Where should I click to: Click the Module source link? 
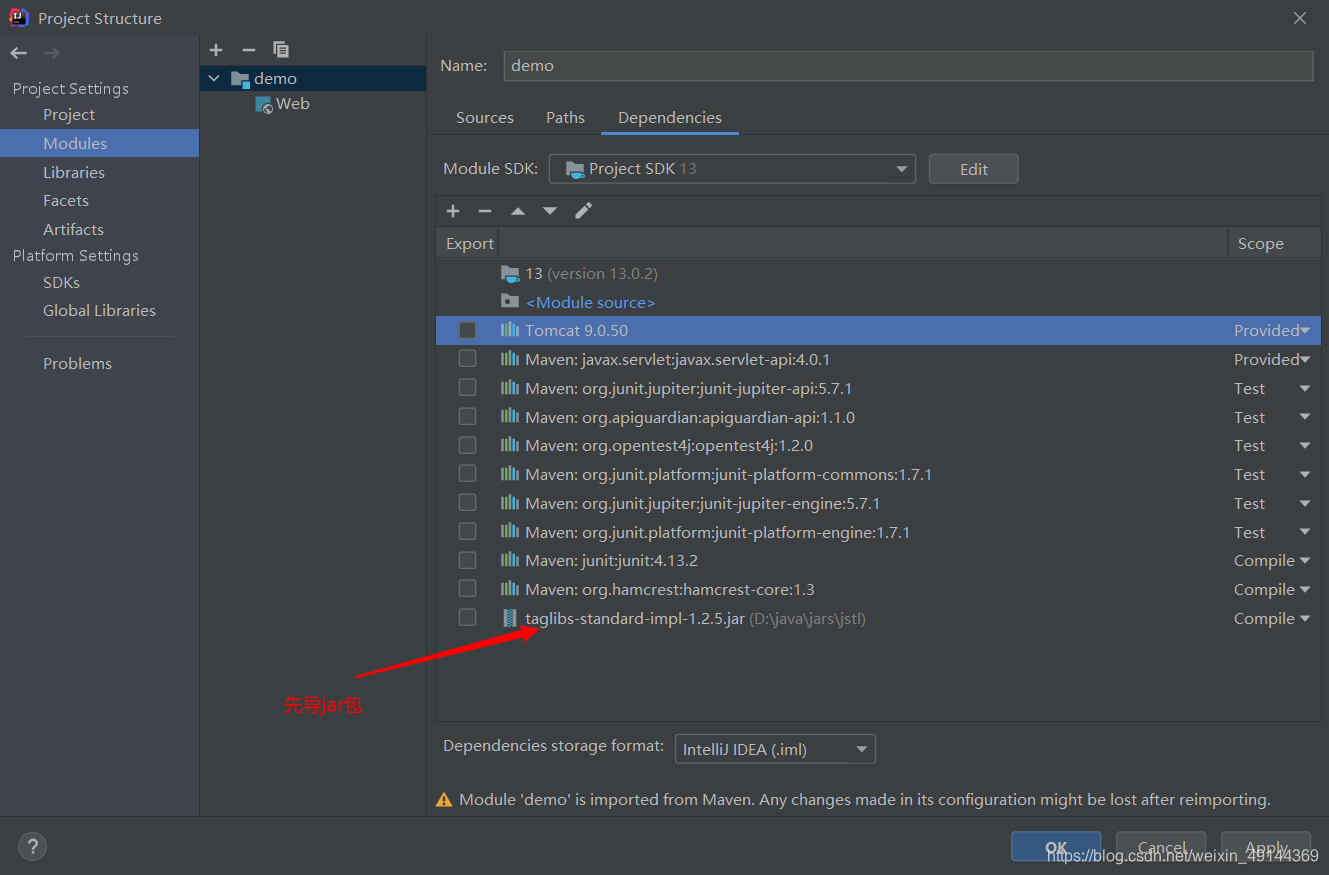click(x=590, y=302)
